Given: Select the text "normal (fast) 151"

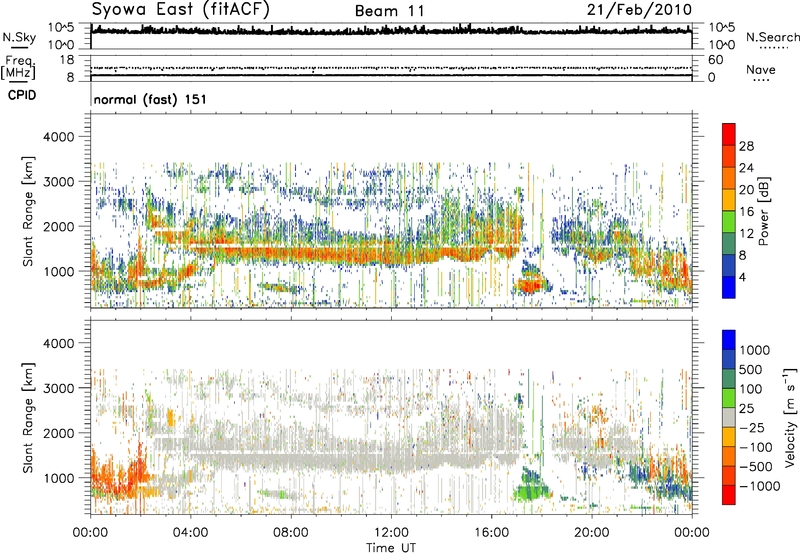Looking at the screenshot, I should pyautogui.click(x=150, y=99).
